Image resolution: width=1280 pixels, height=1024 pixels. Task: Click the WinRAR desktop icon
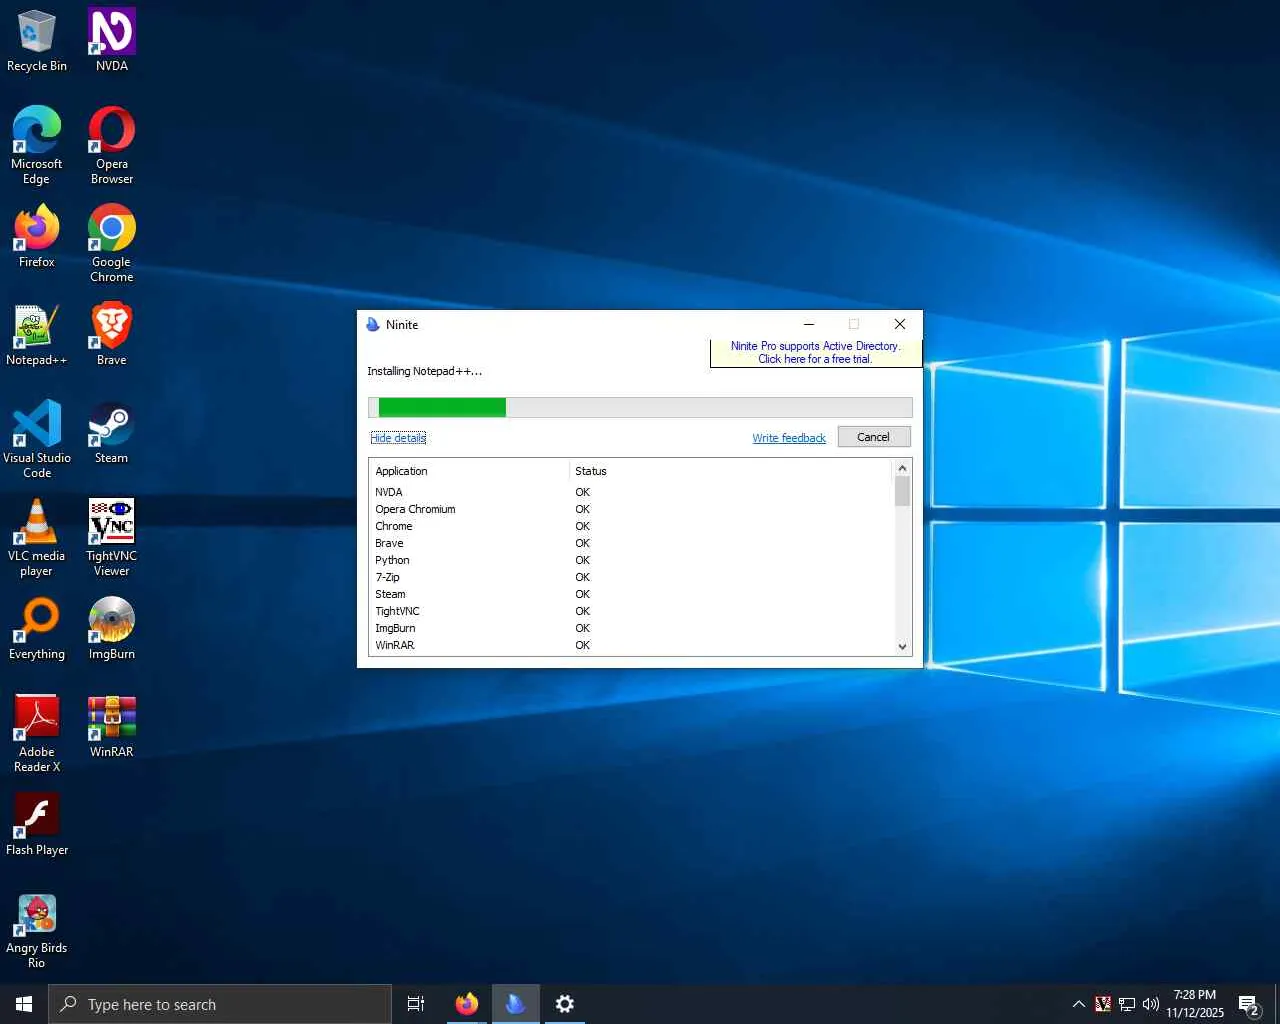112,727
